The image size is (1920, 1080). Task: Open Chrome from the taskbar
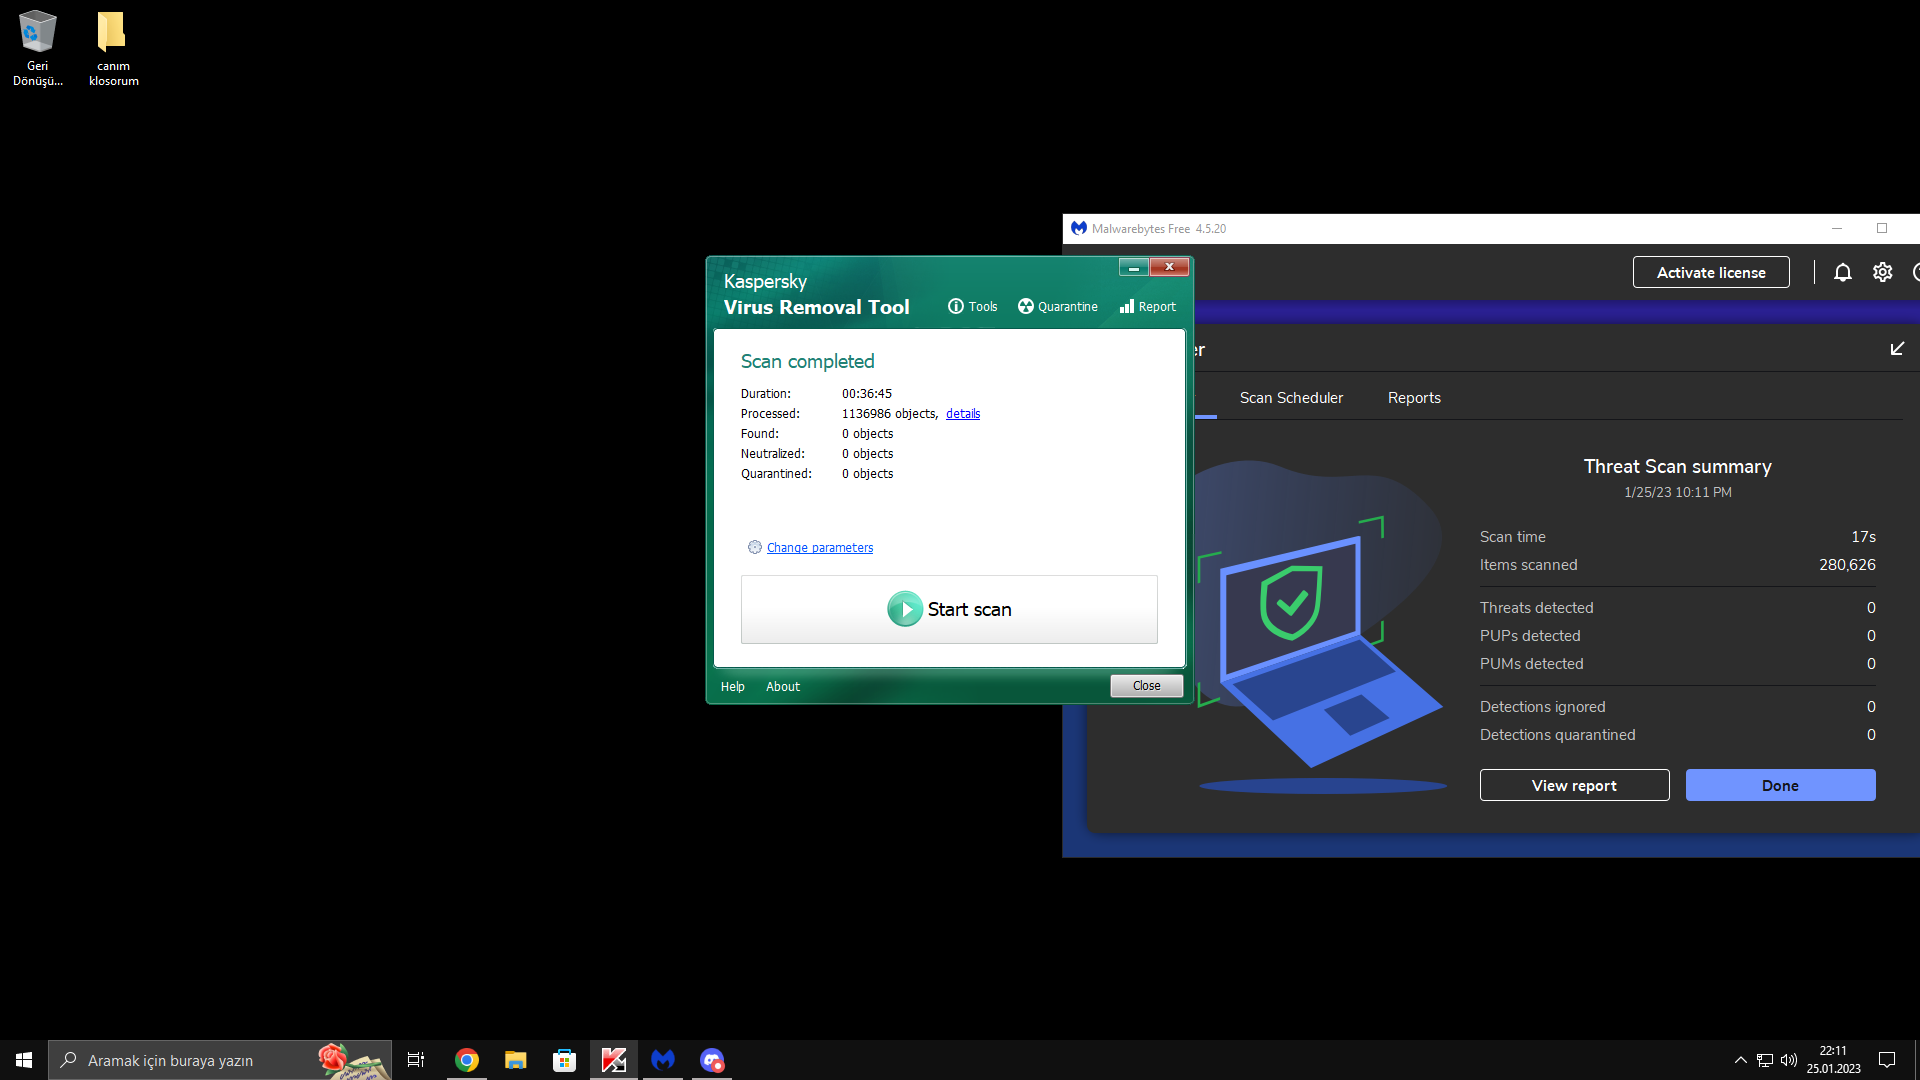[x=466, y=1060]
